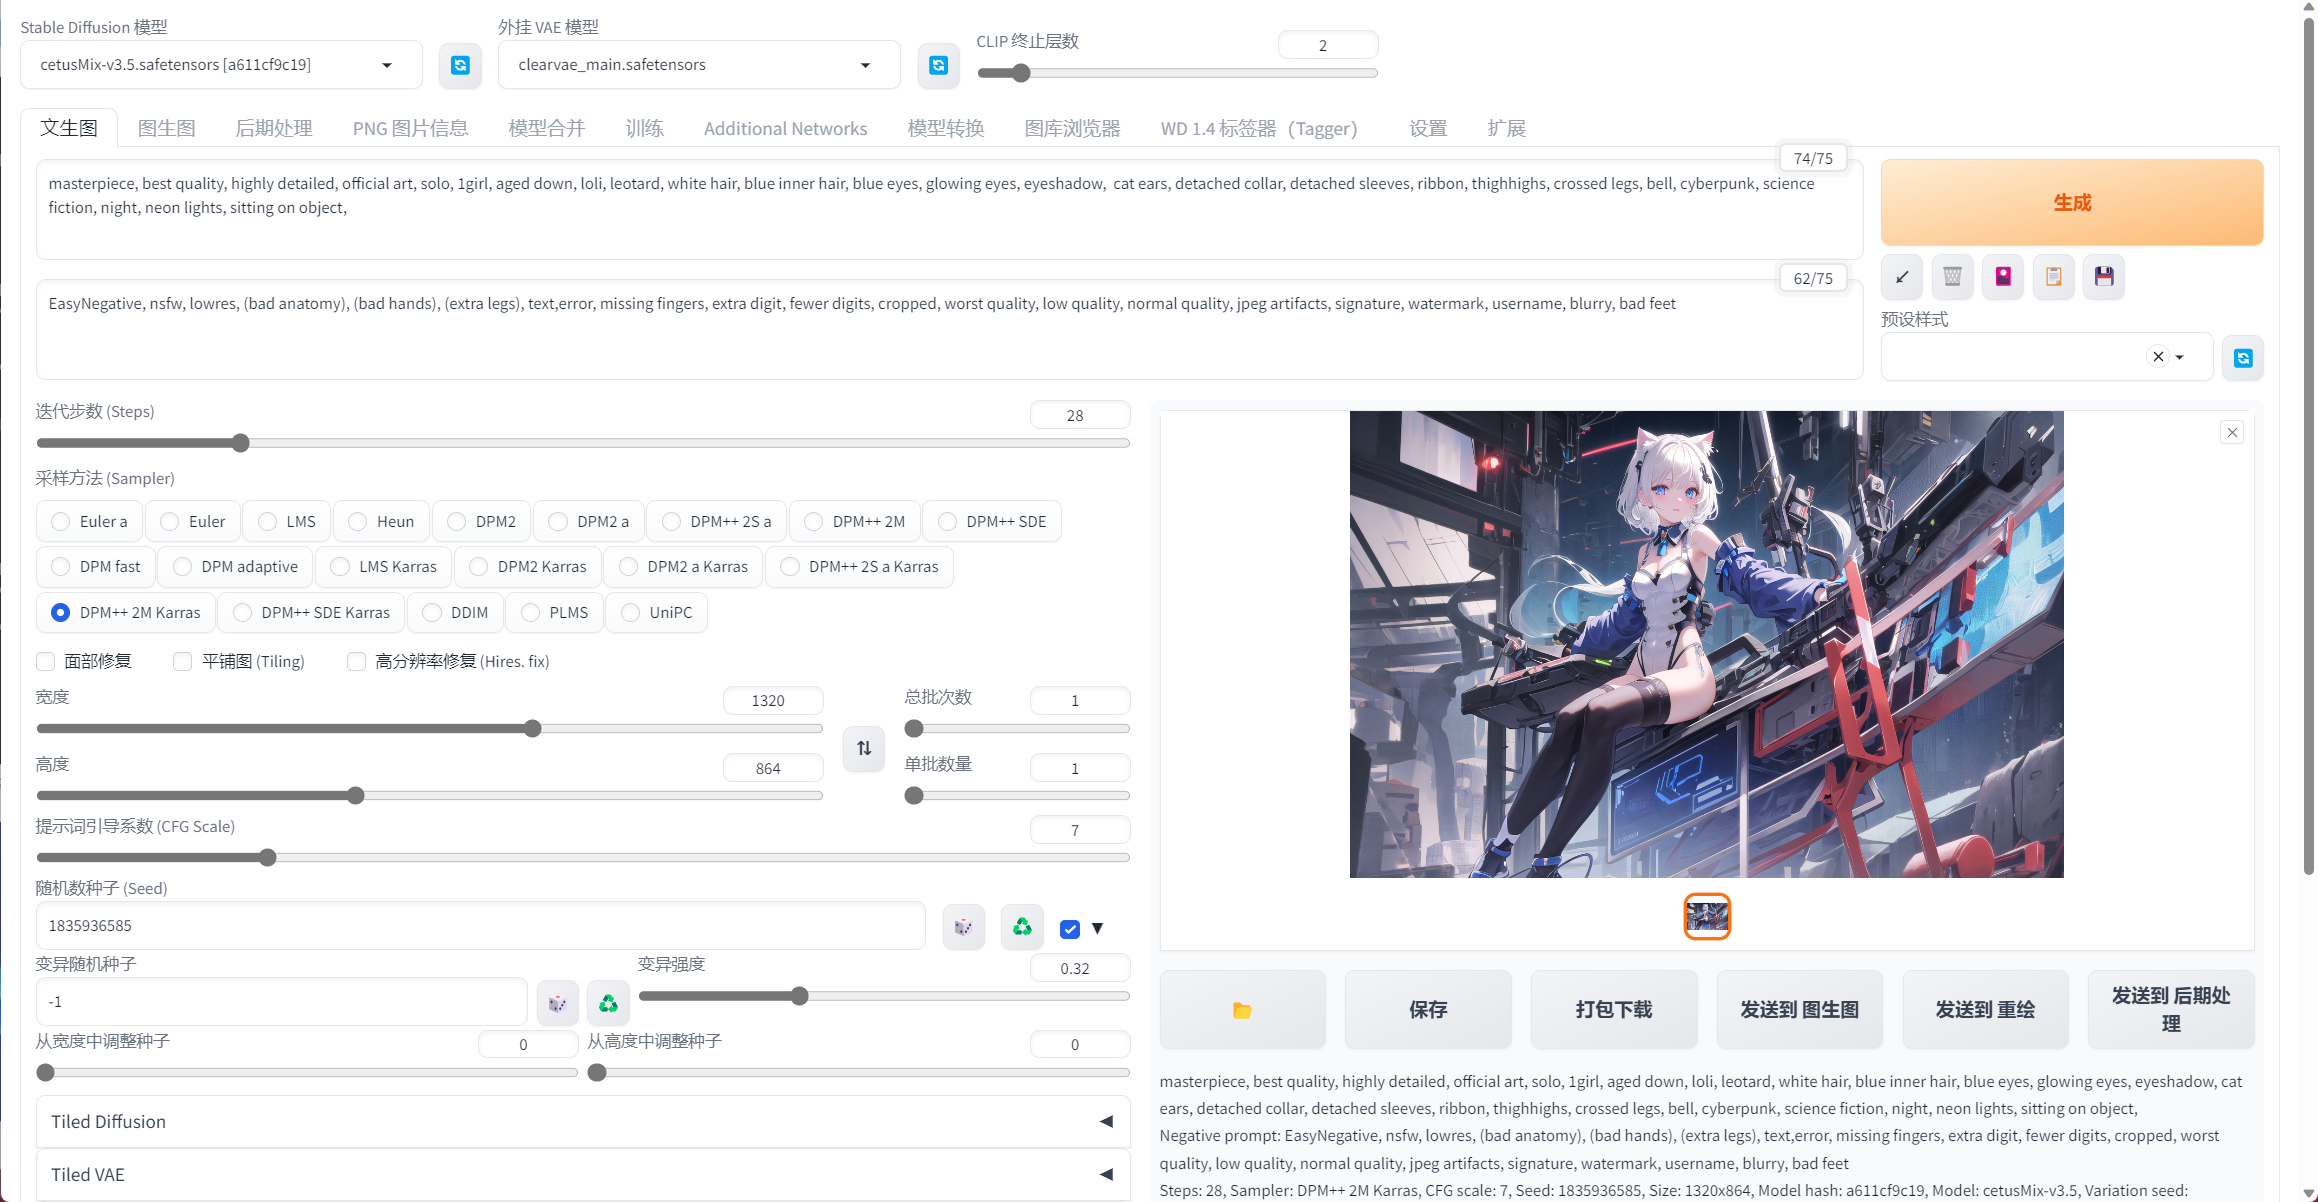The width and height of the screenshot is (2318, 1202).
Task: Enable Hires. fix checkbox
Action: 356,661
